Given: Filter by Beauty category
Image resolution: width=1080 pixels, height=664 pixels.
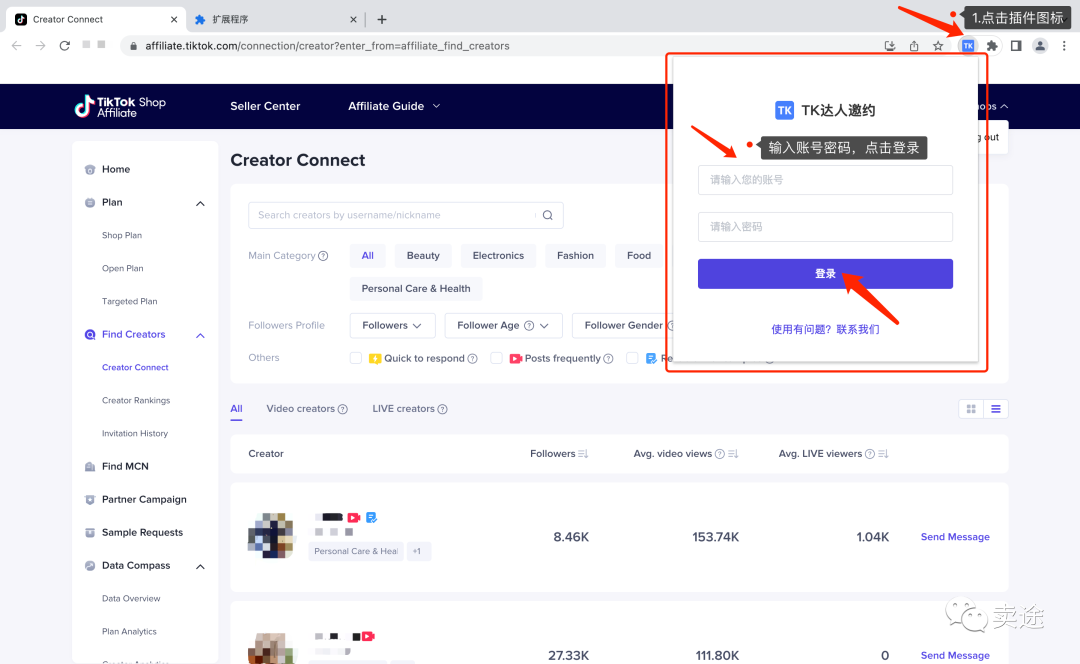Looking at the screenshot, I should (423, 256).
